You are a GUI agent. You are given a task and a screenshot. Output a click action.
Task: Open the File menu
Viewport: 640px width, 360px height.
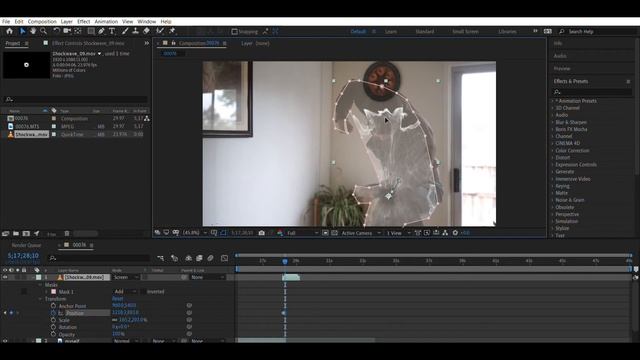click(x=6, y=22)
